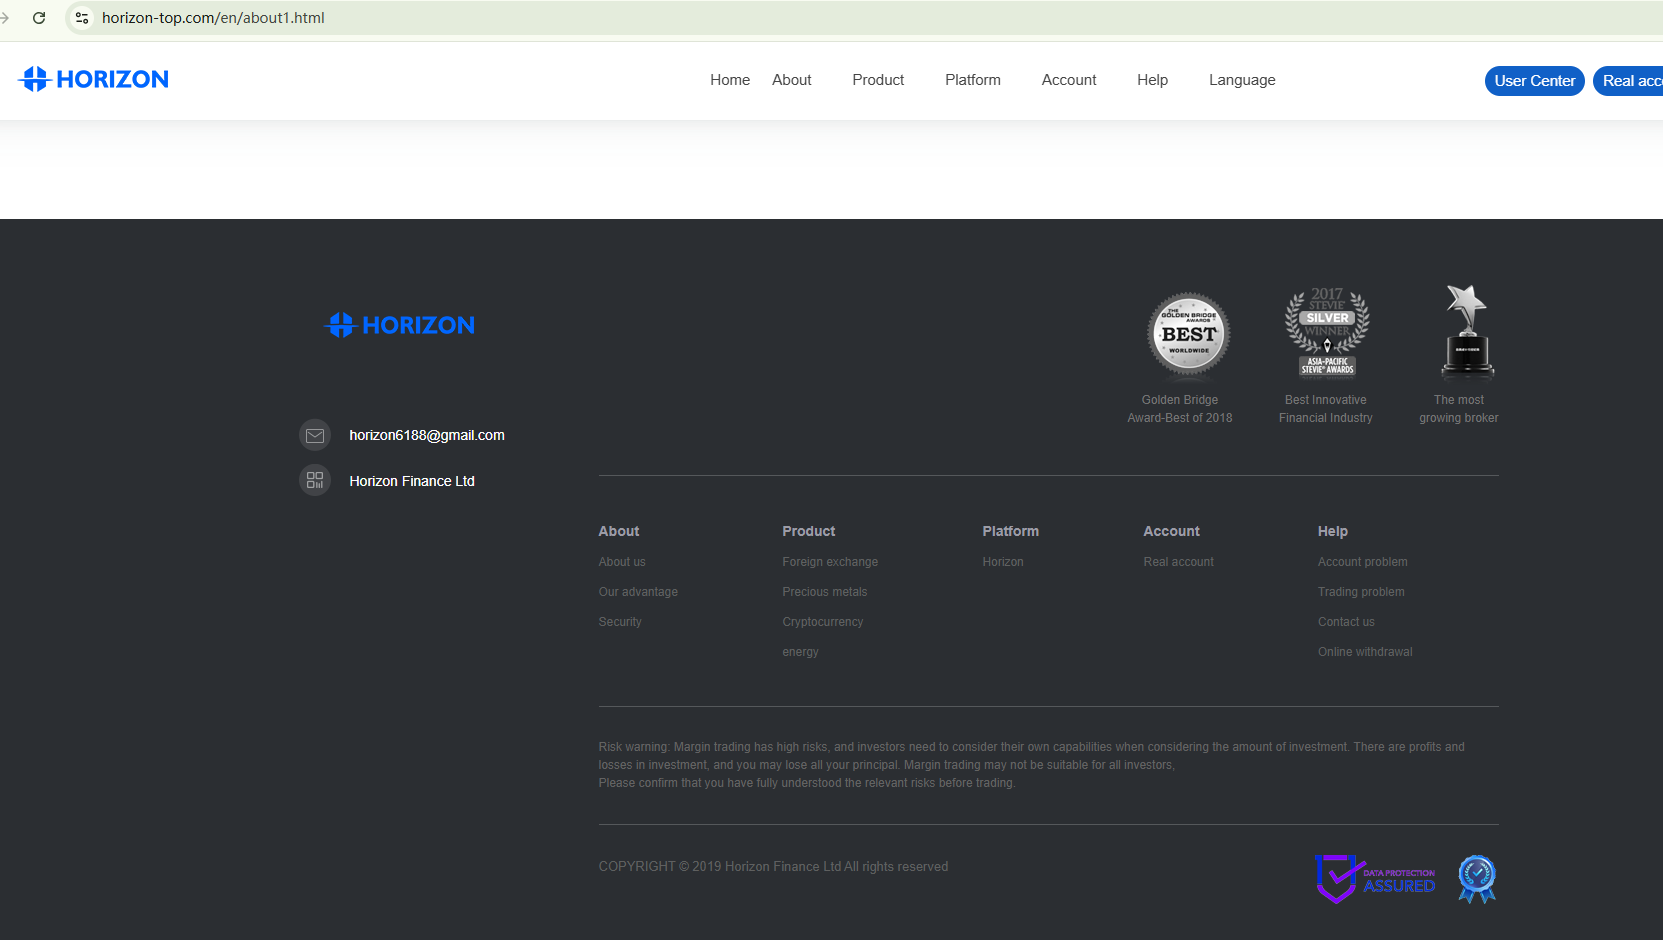
Task: Click the Horizon logo in the footer
Action: pyautogui.click(x=400, y=325)
